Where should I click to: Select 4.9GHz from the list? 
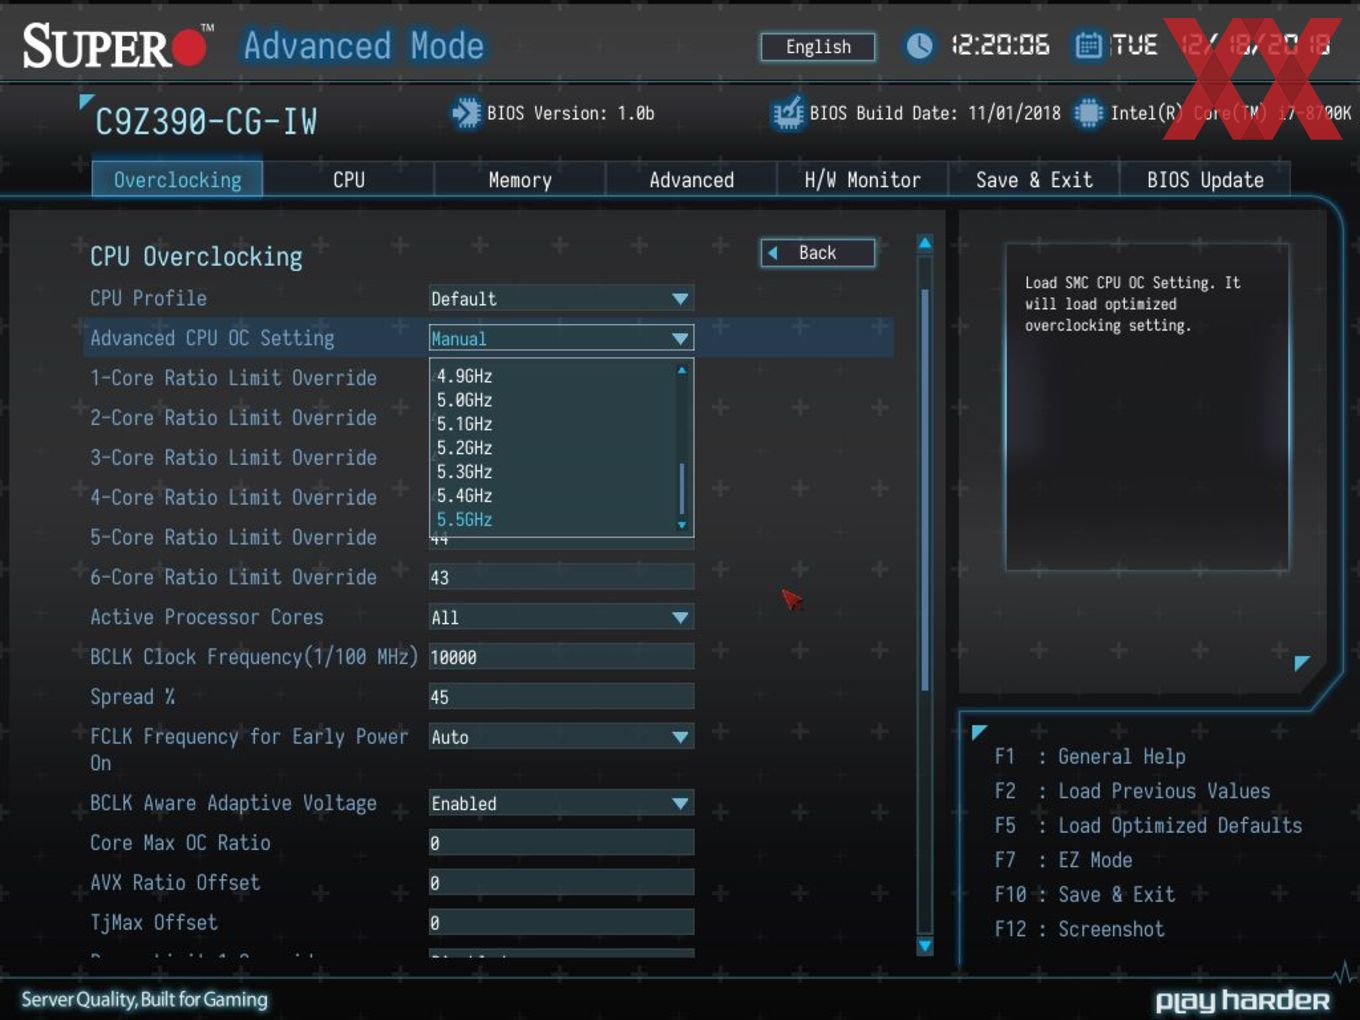(x=465, y=377)
